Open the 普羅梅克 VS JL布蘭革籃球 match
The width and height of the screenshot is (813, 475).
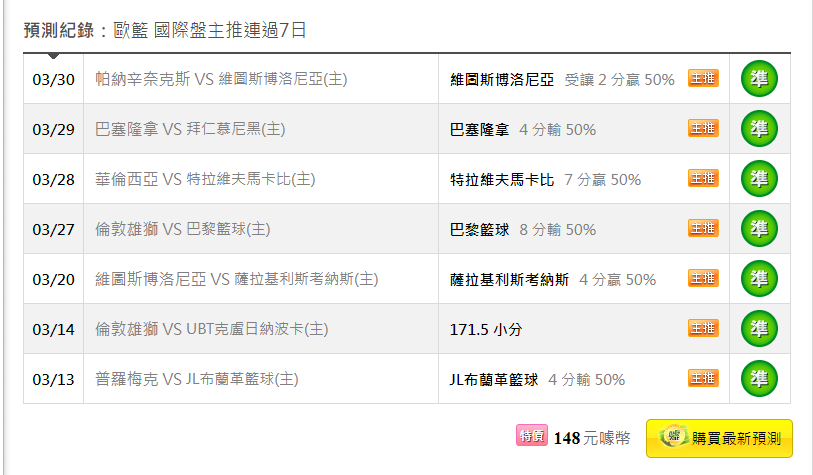click(197, 379)
